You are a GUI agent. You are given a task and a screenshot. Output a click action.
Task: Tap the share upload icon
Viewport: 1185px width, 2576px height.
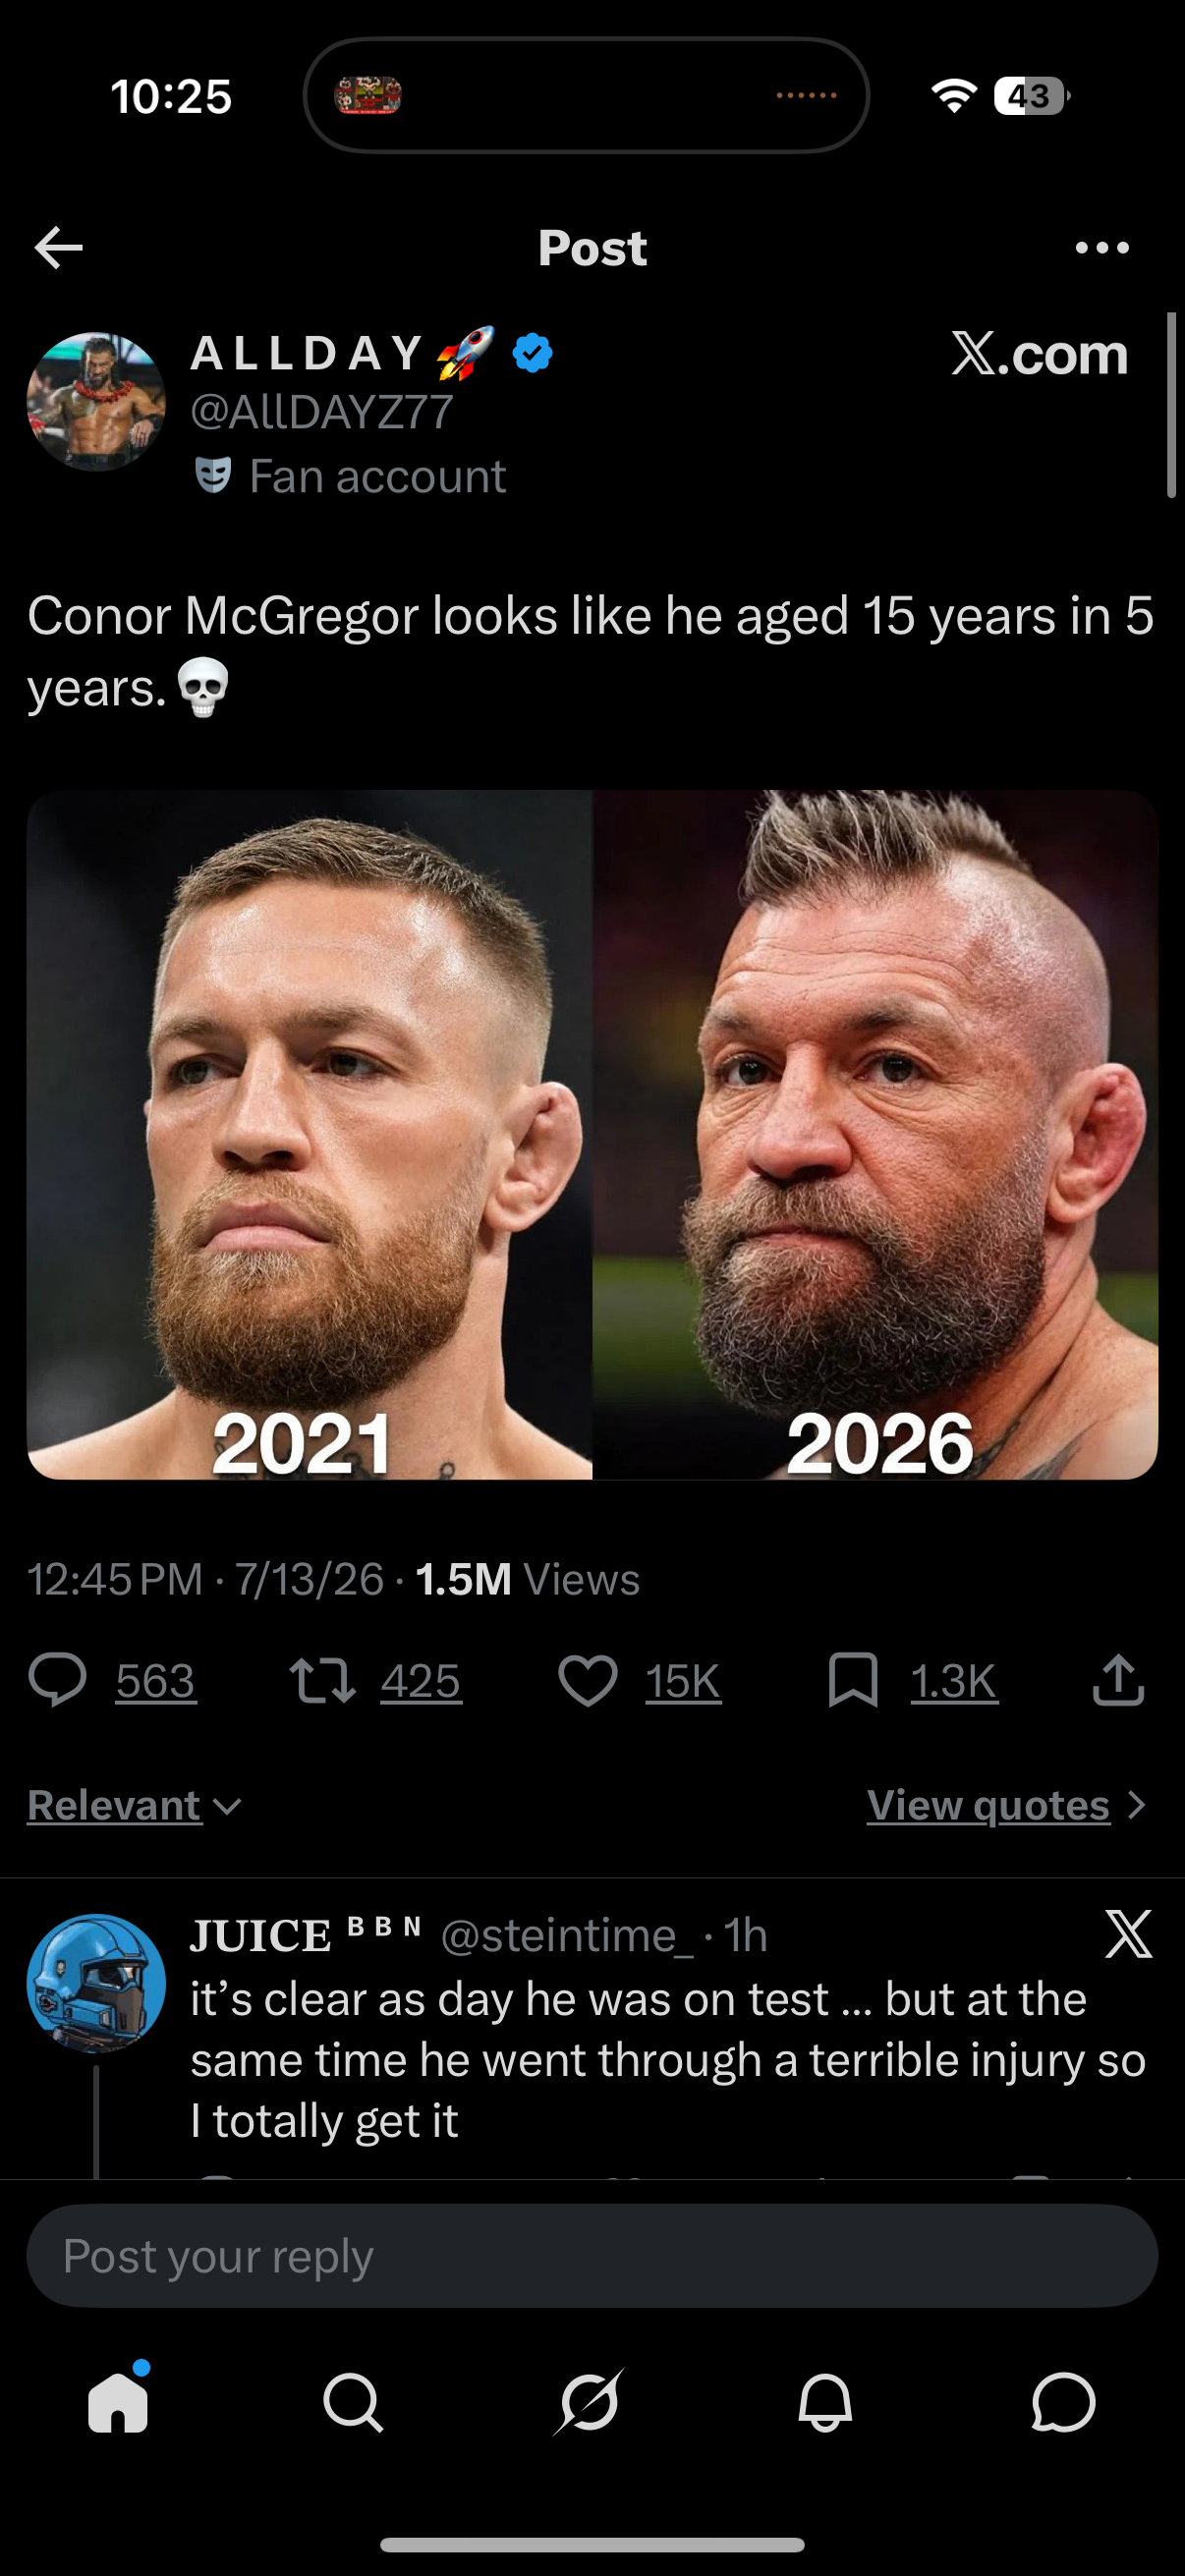click(x=1118, y=1679)
